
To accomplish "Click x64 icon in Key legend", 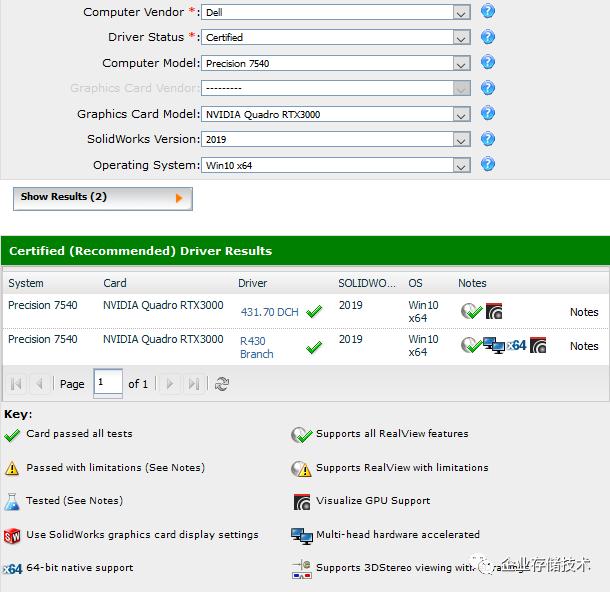I will 12,569.
